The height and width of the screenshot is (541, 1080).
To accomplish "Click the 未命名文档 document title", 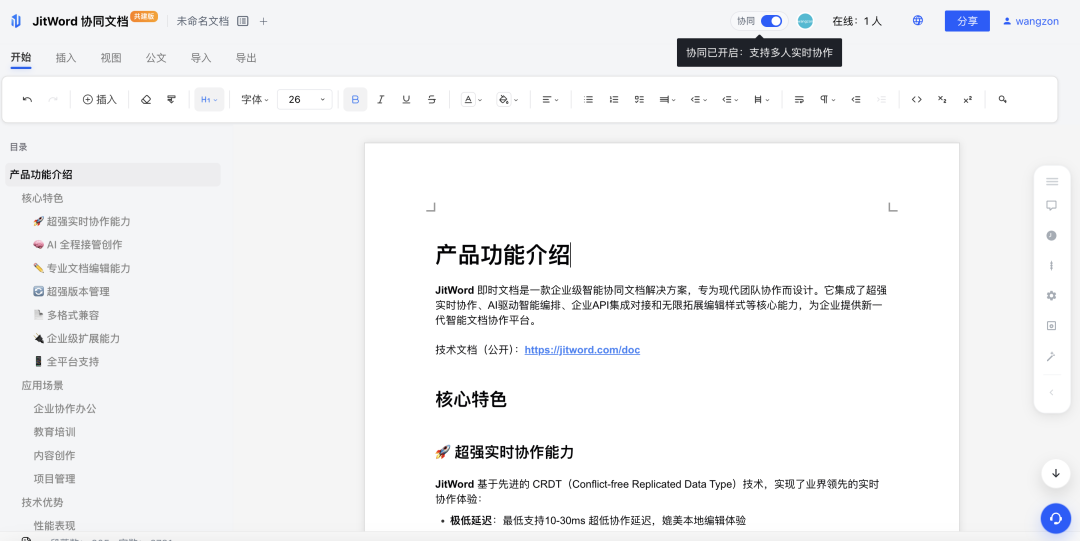I will pos(202,21).
